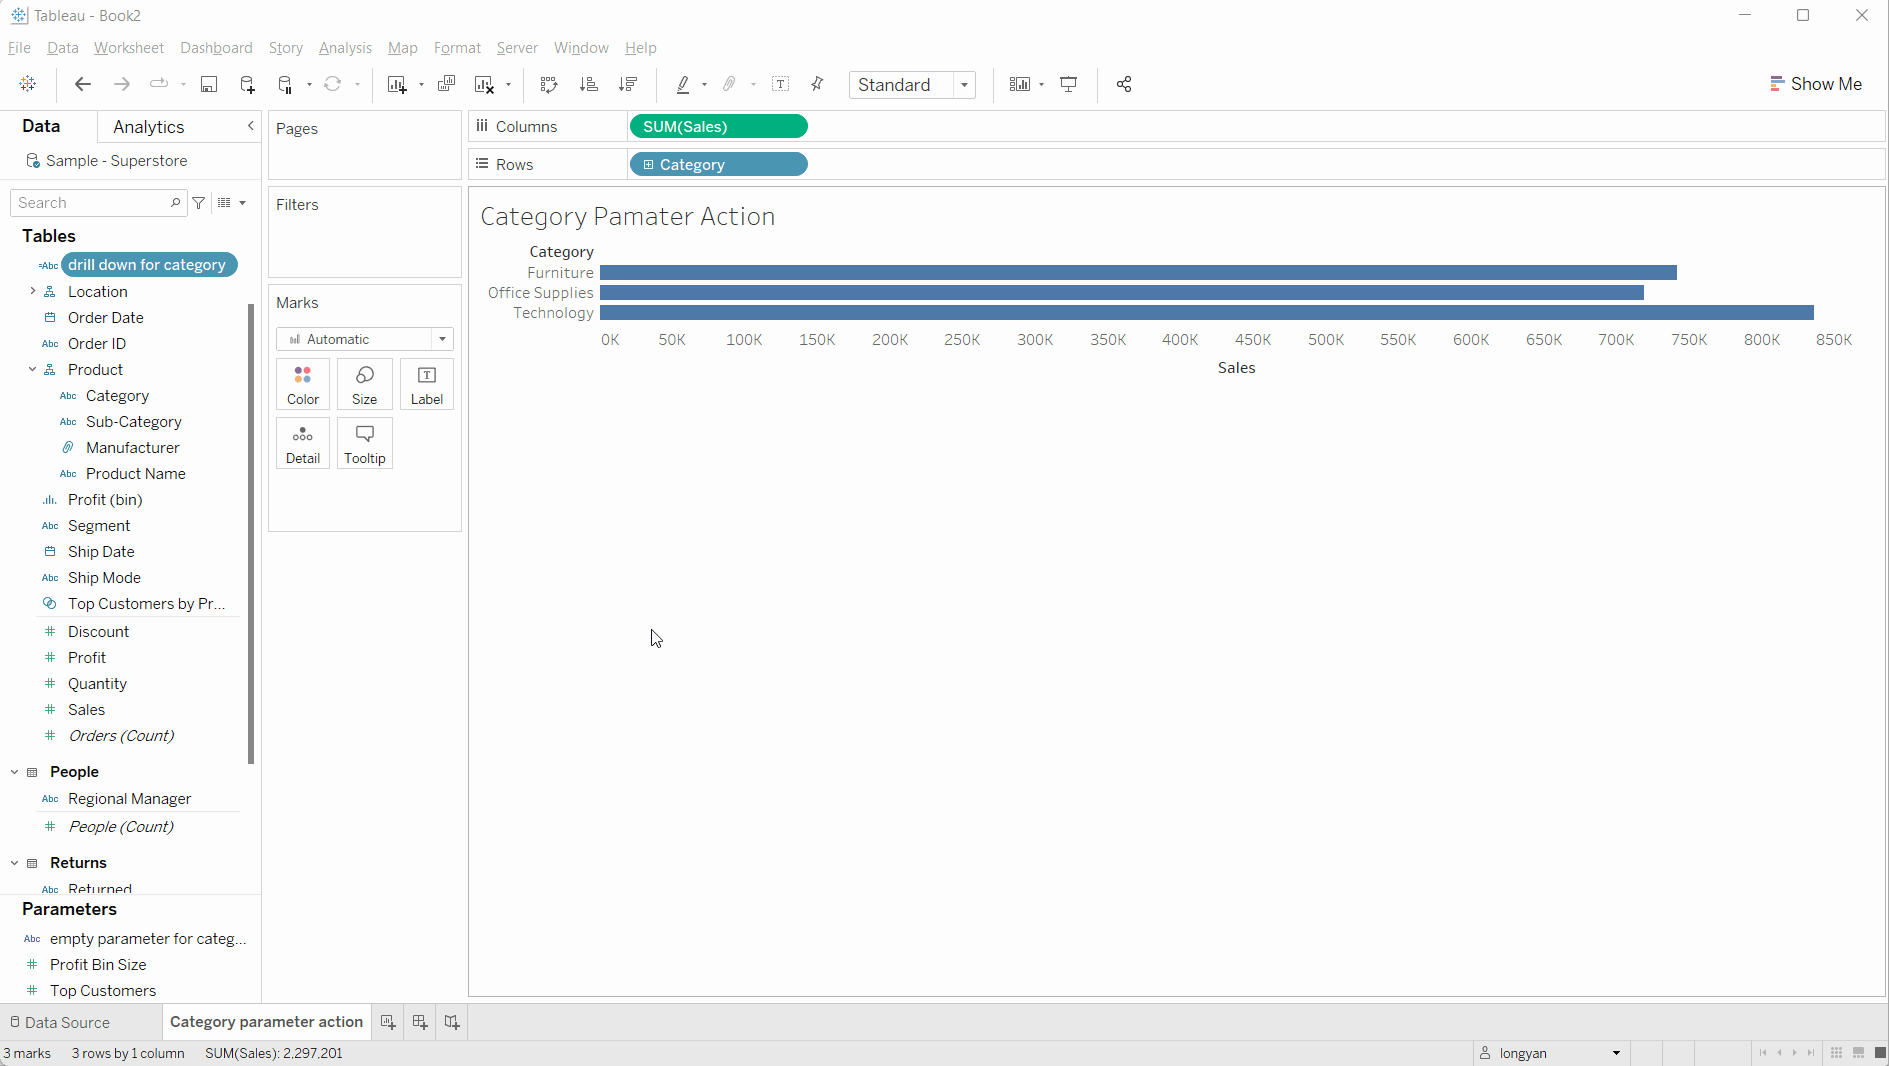This screenshot has width=1889, height=1066.
Task: Click the Size marks card button
Action: tap(365, 384)
